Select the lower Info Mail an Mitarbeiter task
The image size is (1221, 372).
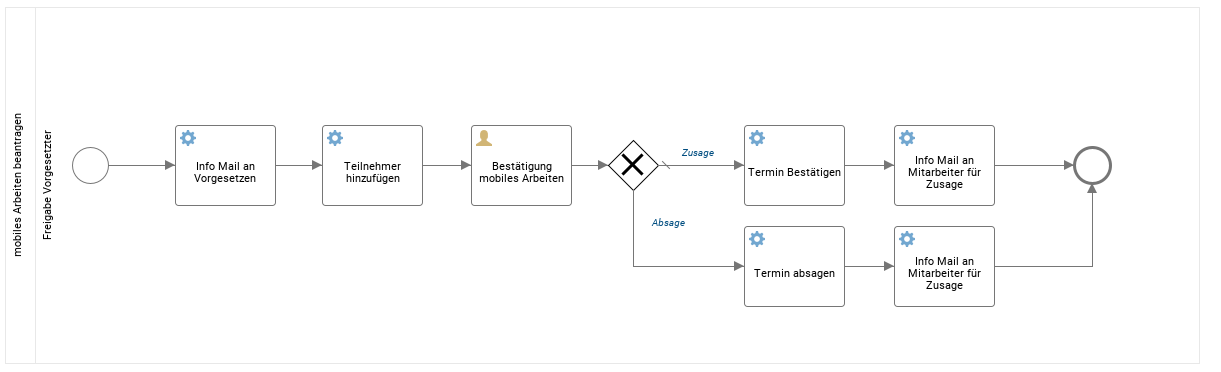pos(945,266)
